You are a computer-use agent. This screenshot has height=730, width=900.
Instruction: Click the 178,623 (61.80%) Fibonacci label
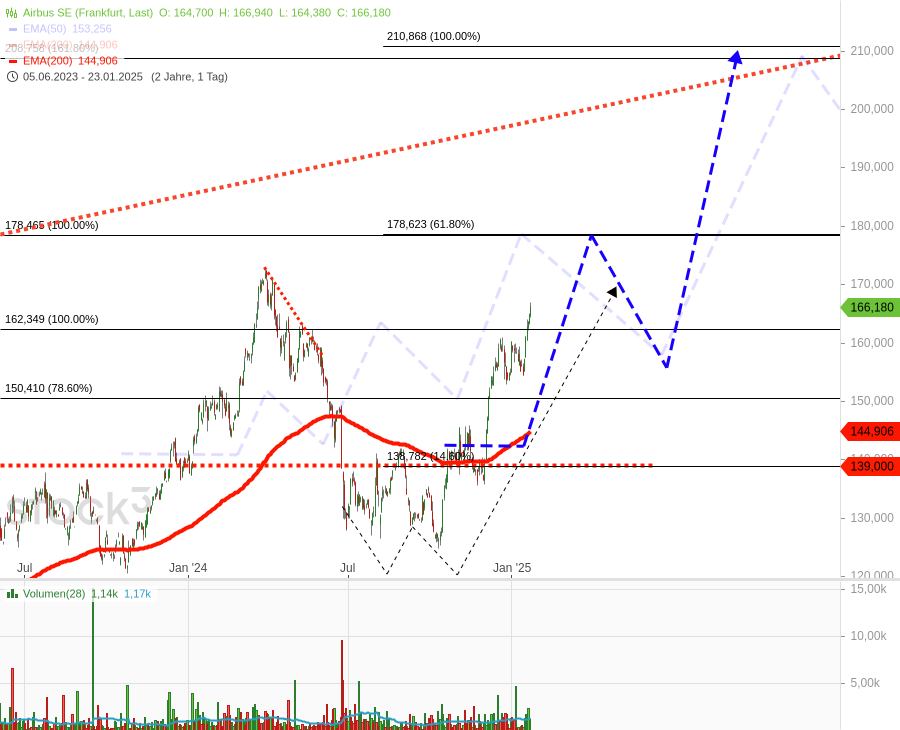click(430, 225)
